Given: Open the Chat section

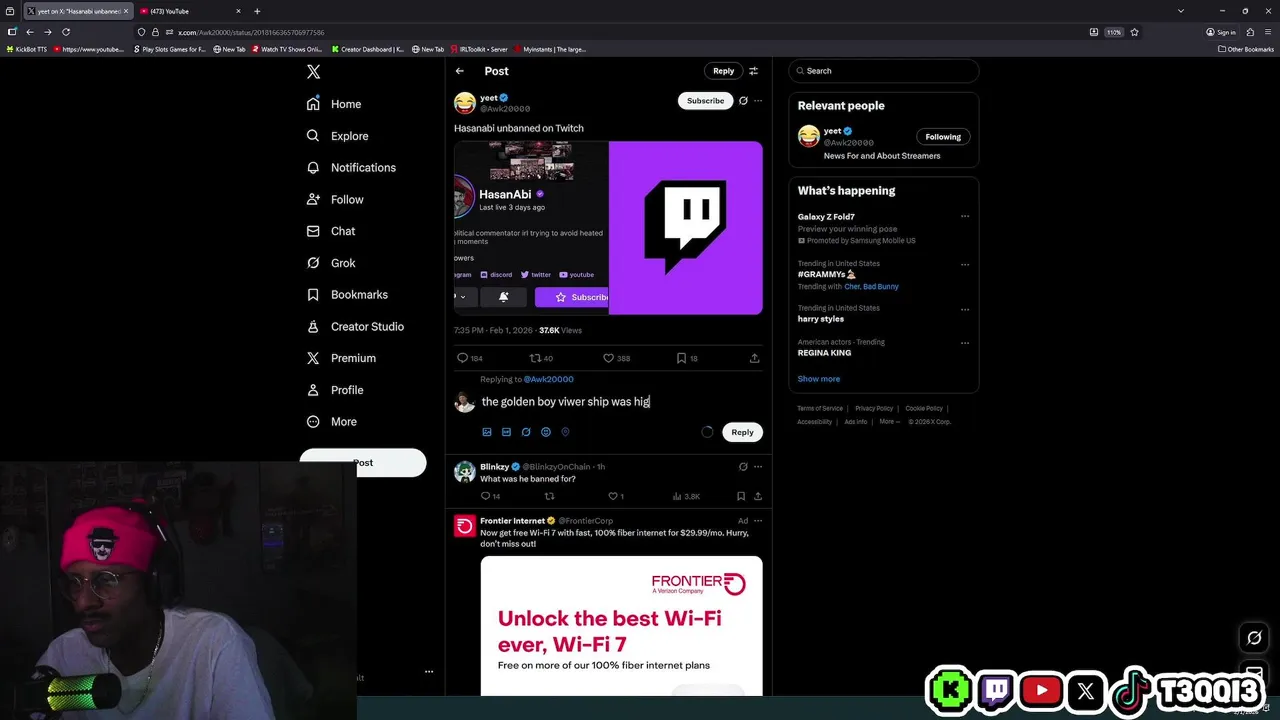Looking at the screenshot, I should click(x=330, y=231).
